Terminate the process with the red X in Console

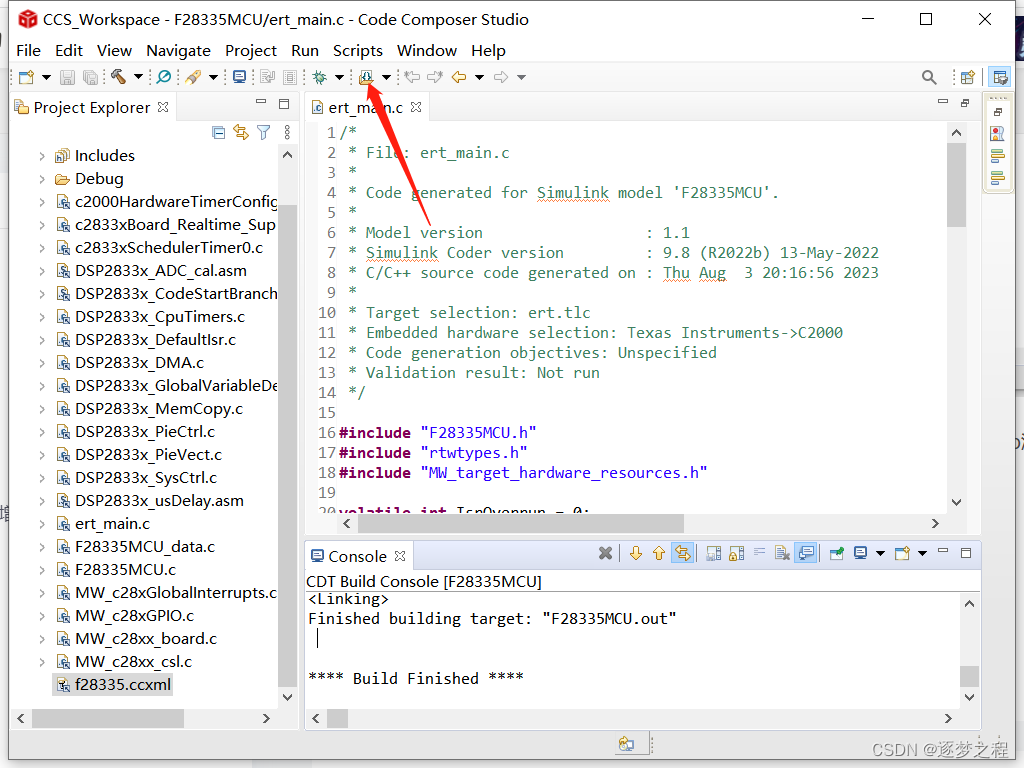click(x=606, y=553)
